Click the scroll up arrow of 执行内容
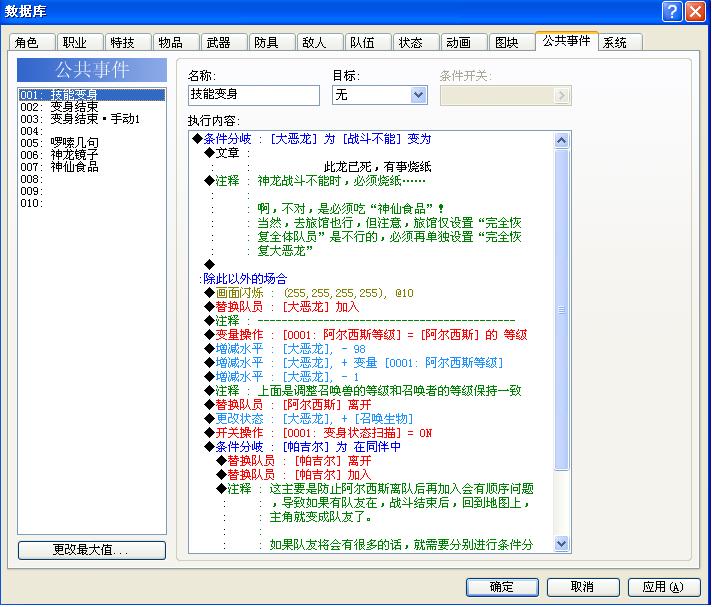712x607 pixels. pyautogui.click(x=562, y=140)
